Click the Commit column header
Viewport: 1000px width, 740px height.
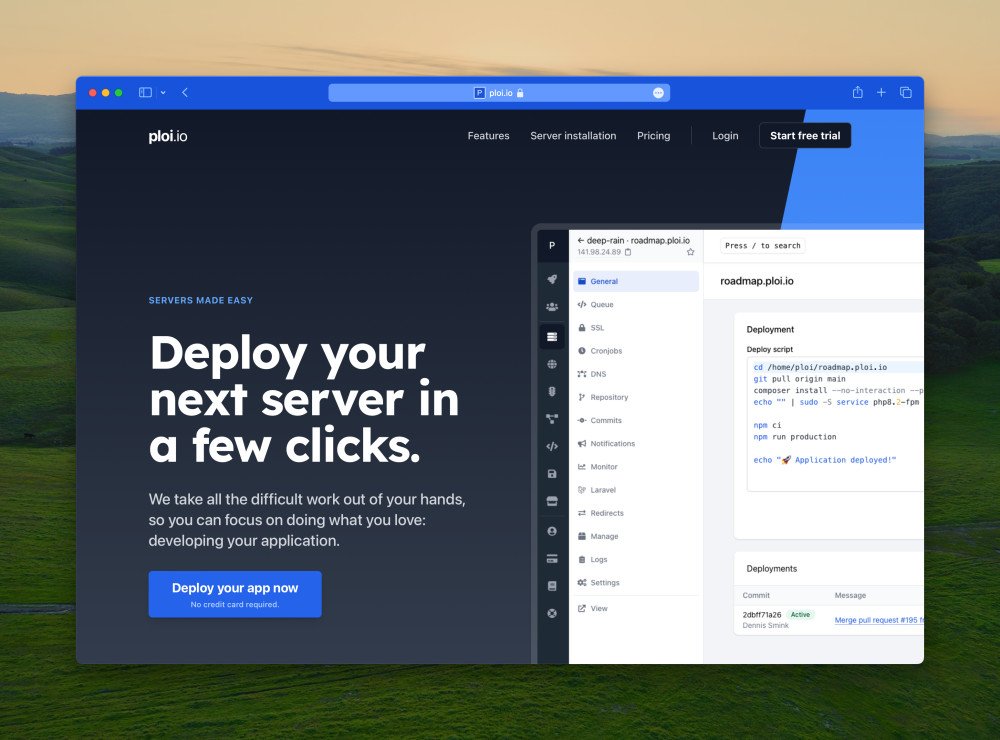(x=756, y=595)
